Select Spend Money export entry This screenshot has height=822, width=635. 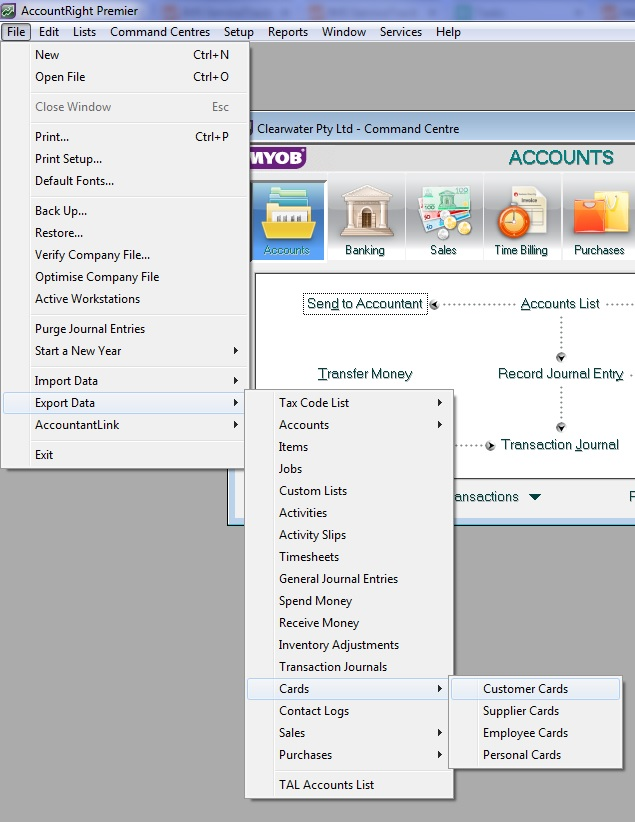tap(349, 601)
